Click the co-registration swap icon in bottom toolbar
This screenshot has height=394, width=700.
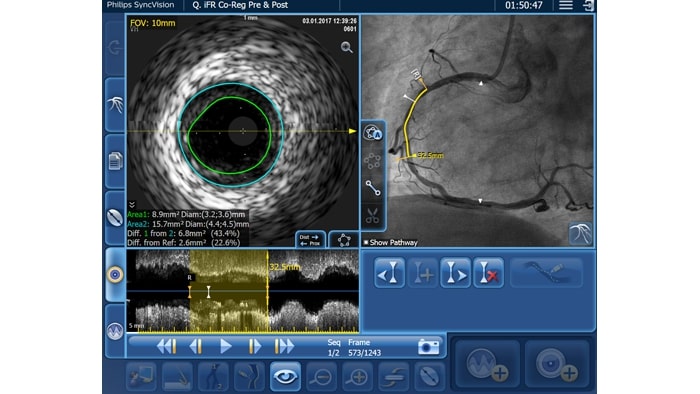(x=393, y=377)
